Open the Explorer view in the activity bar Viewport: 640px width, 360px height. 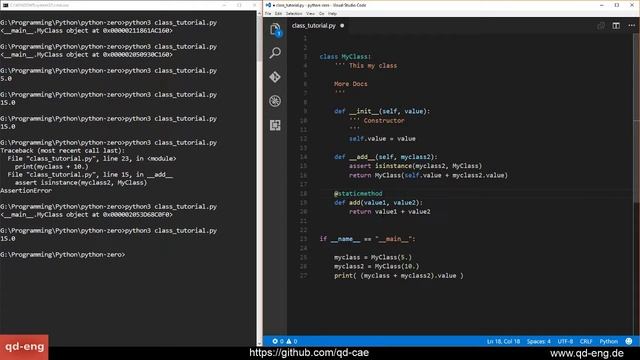(x=275, y=30)
